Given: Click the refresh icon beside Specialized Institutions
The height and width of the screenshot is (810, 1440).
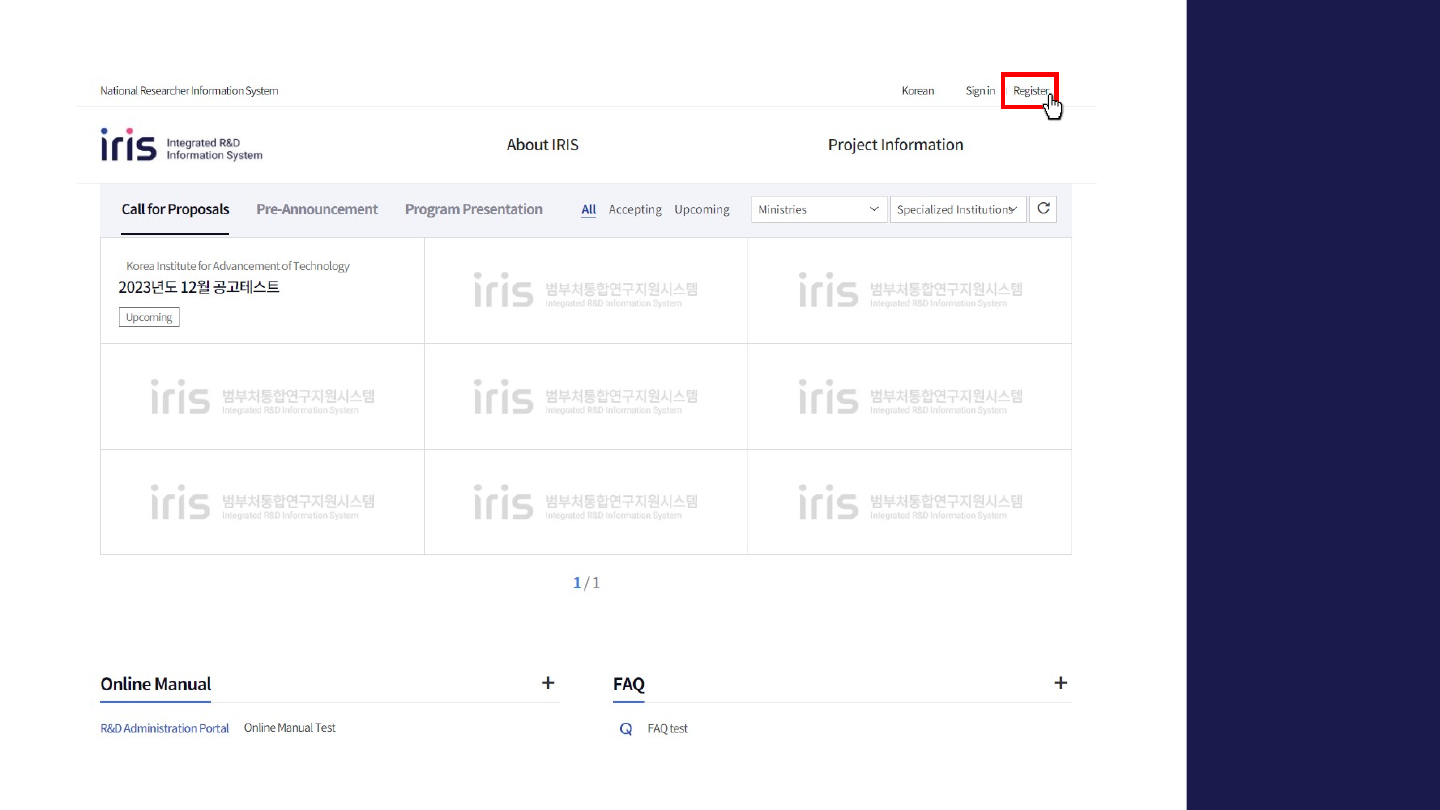Looking at the screenshot, I should (1043, 209).
